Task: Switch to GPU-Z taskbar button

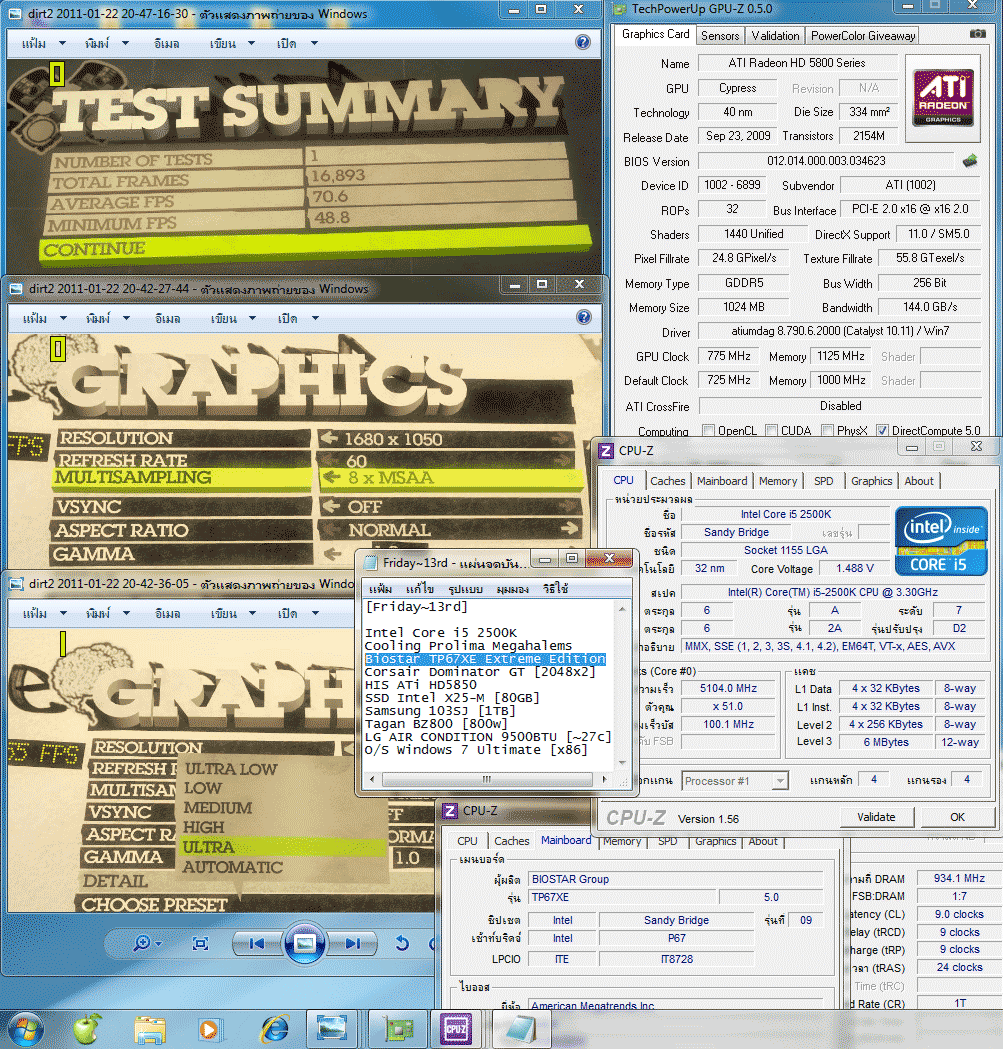Action: (x=399, y=1029)
